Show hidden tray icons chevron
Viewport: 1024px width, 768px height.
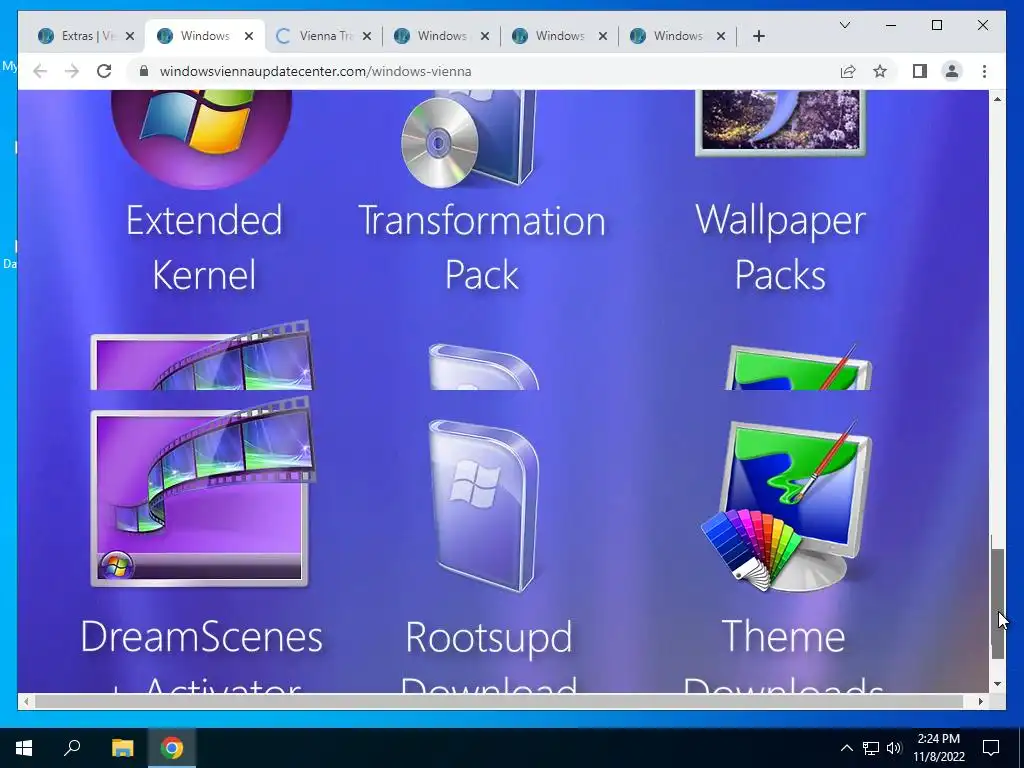pyautogui.click(x=846, y=748)
